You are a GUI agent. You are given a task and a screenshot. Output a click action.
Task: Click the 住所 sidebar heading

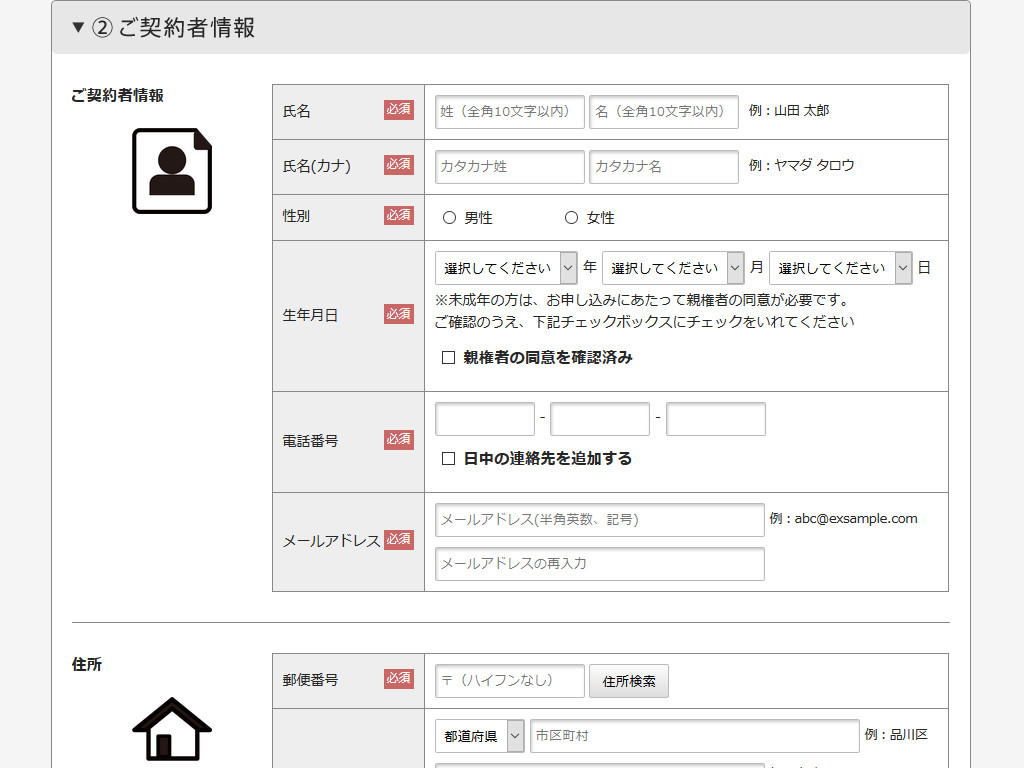[x=87, y=665]
